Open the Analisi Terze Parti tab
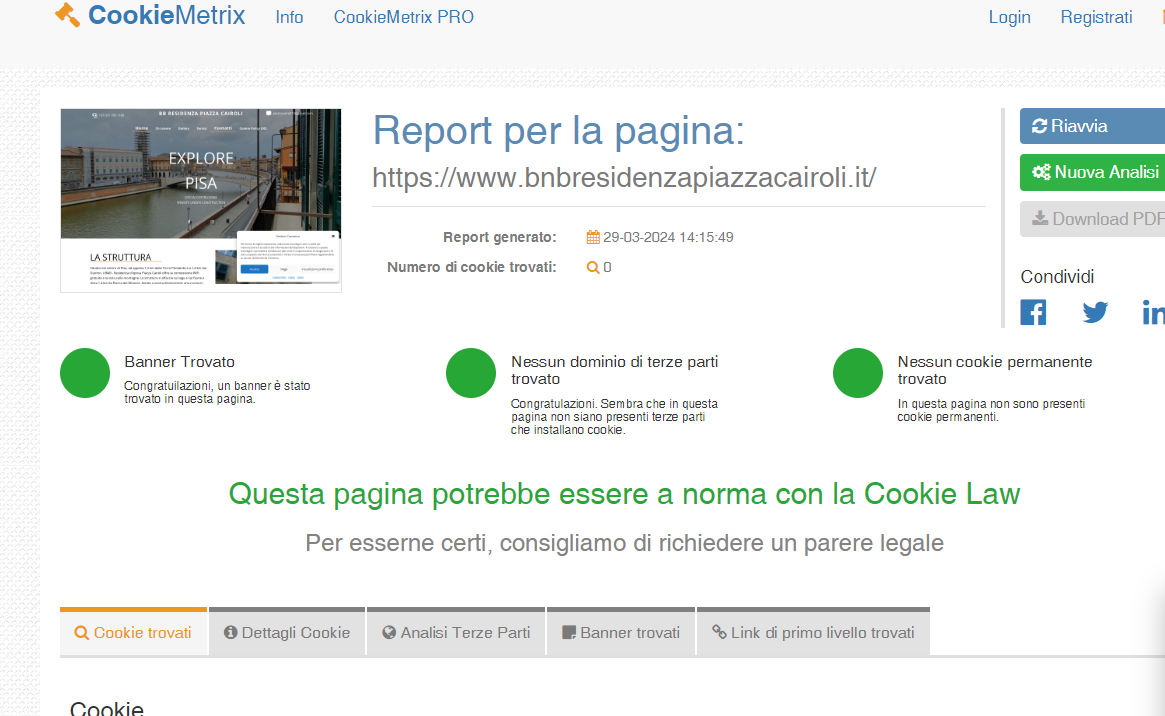 [456, 632]
